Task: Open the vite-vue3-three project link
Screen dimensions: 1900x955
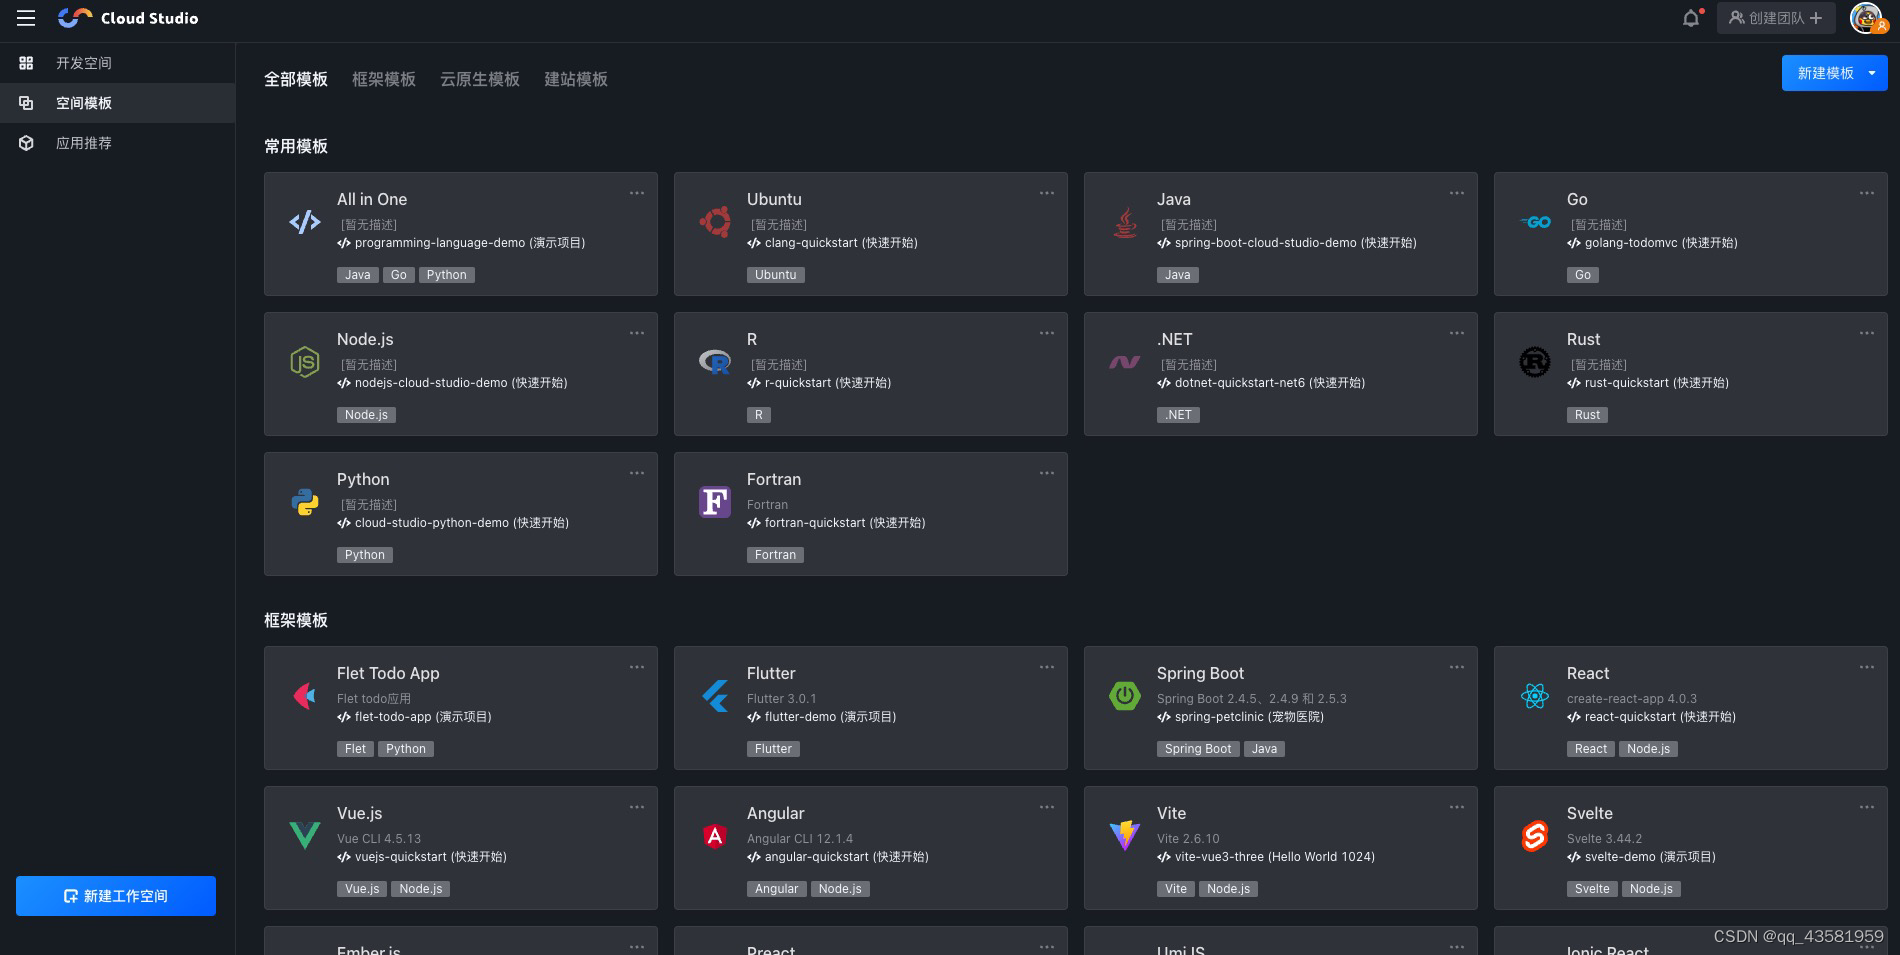Action: point(1266,857)
